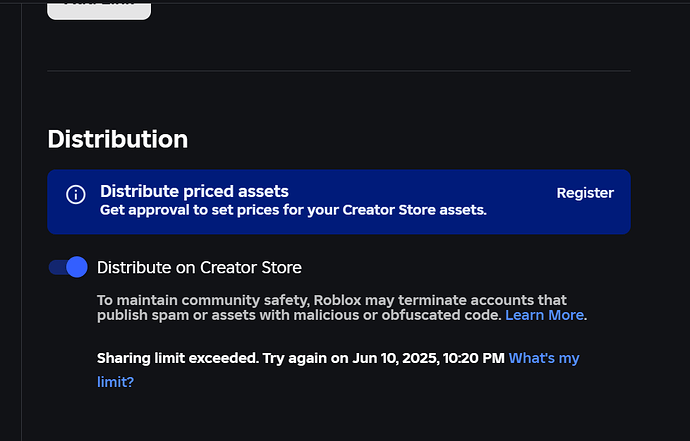
Task: Click the Sharing limit exceeded message
Action: (177, 358)
